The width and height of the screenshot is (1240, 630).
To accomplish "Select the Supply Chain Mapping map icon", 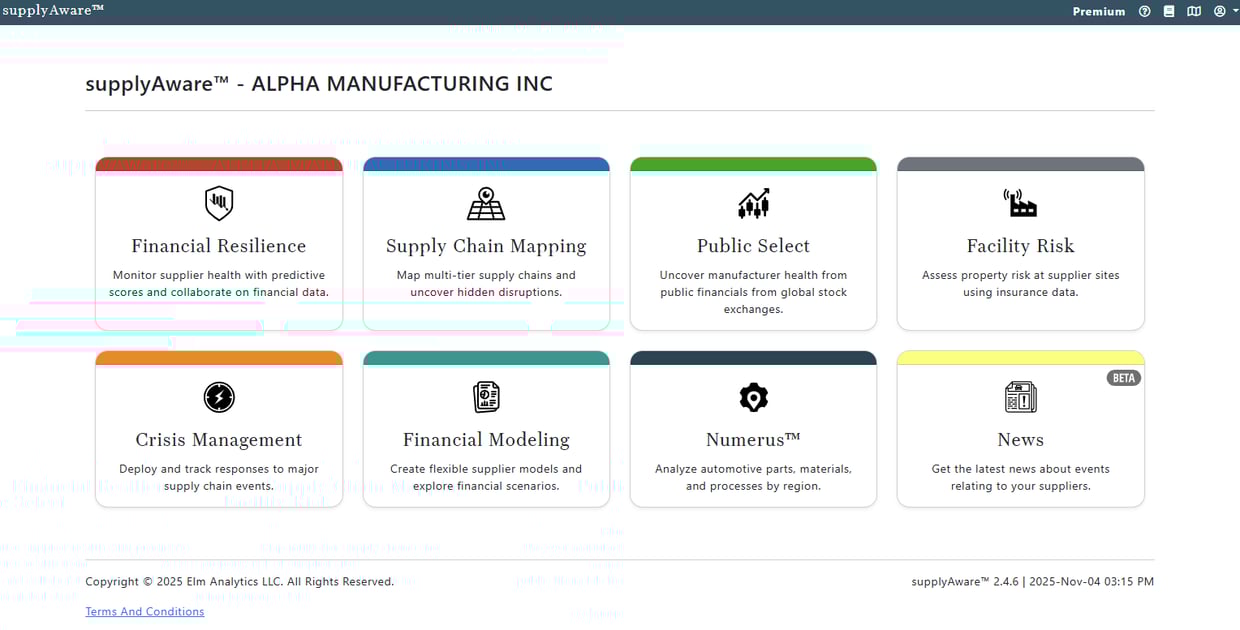I will click(486, 203).
